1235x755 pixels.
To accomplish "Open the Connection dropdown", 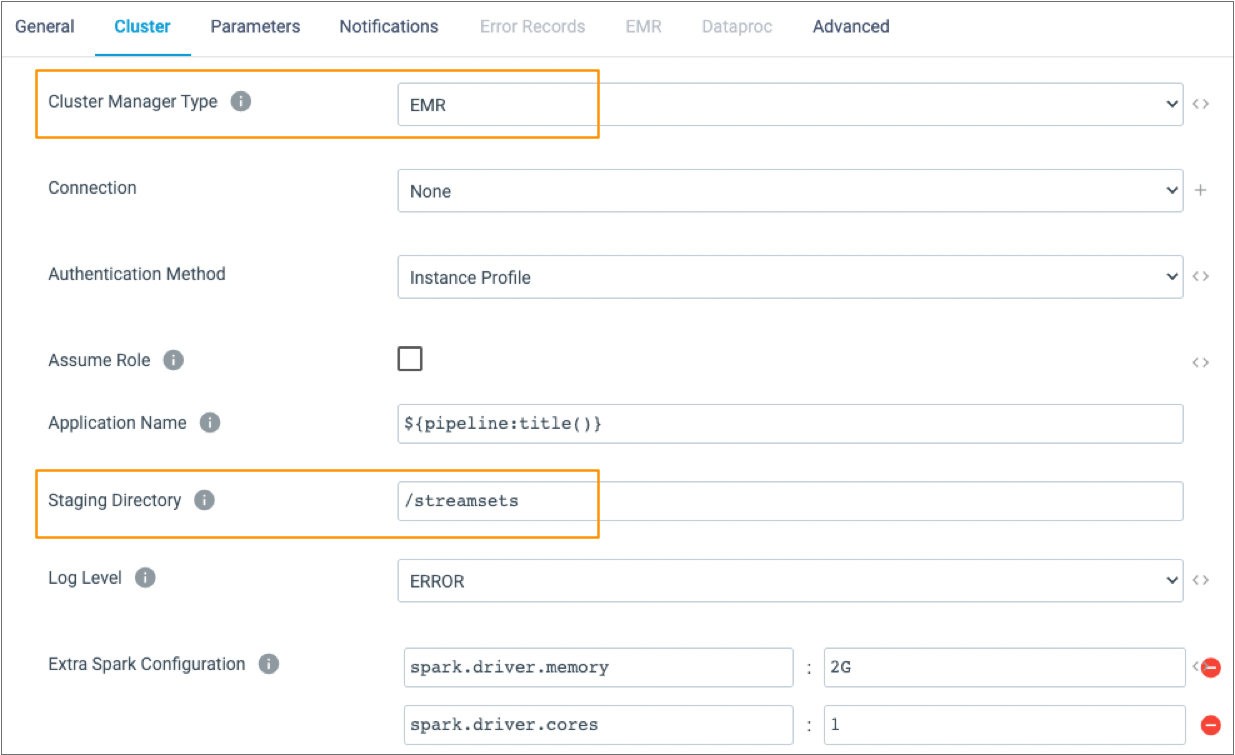I will pyautogui.click(x=1172, y=190).
